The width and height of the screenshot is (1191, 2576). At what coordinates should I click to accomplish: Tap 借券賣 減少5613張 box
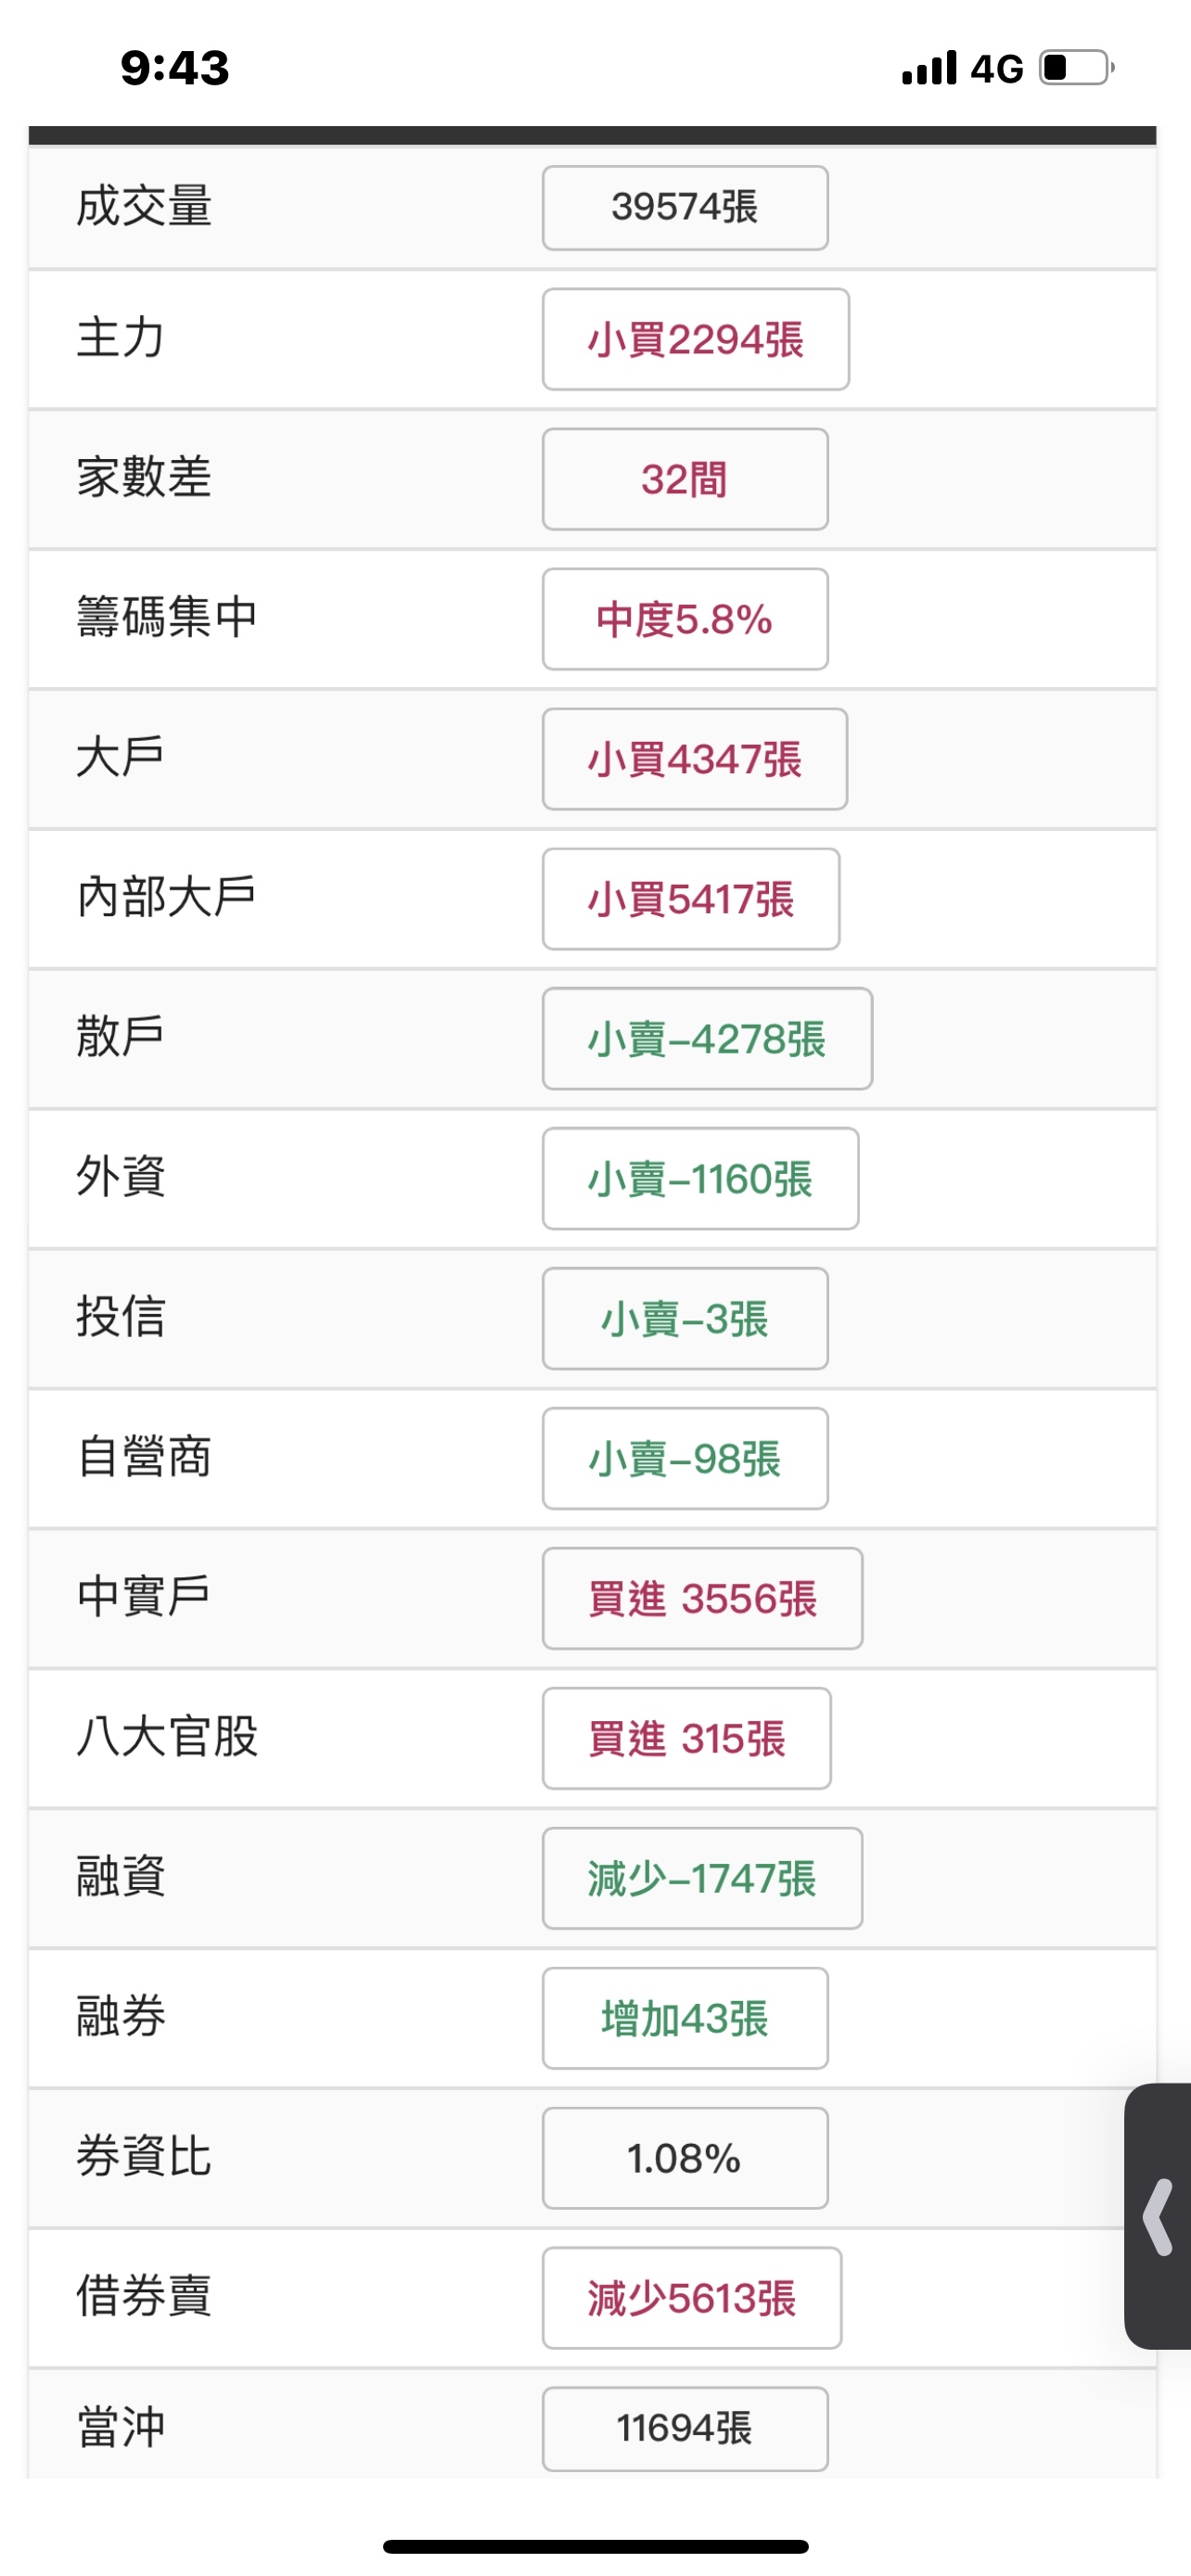(x=691, y=2300)
